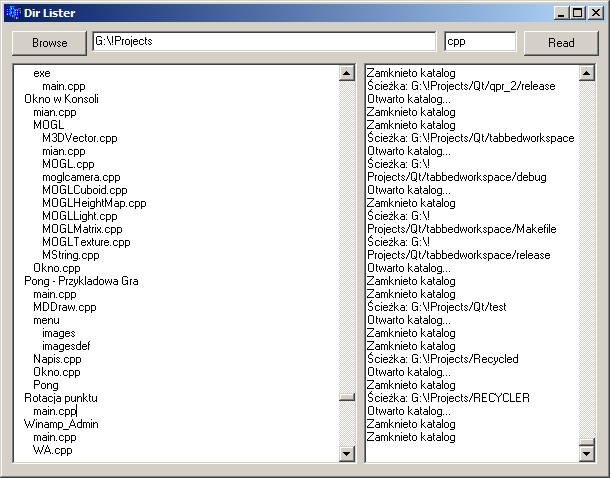
Task: Select the Okno w Konsoli entry
Action: tap(61, 99)
